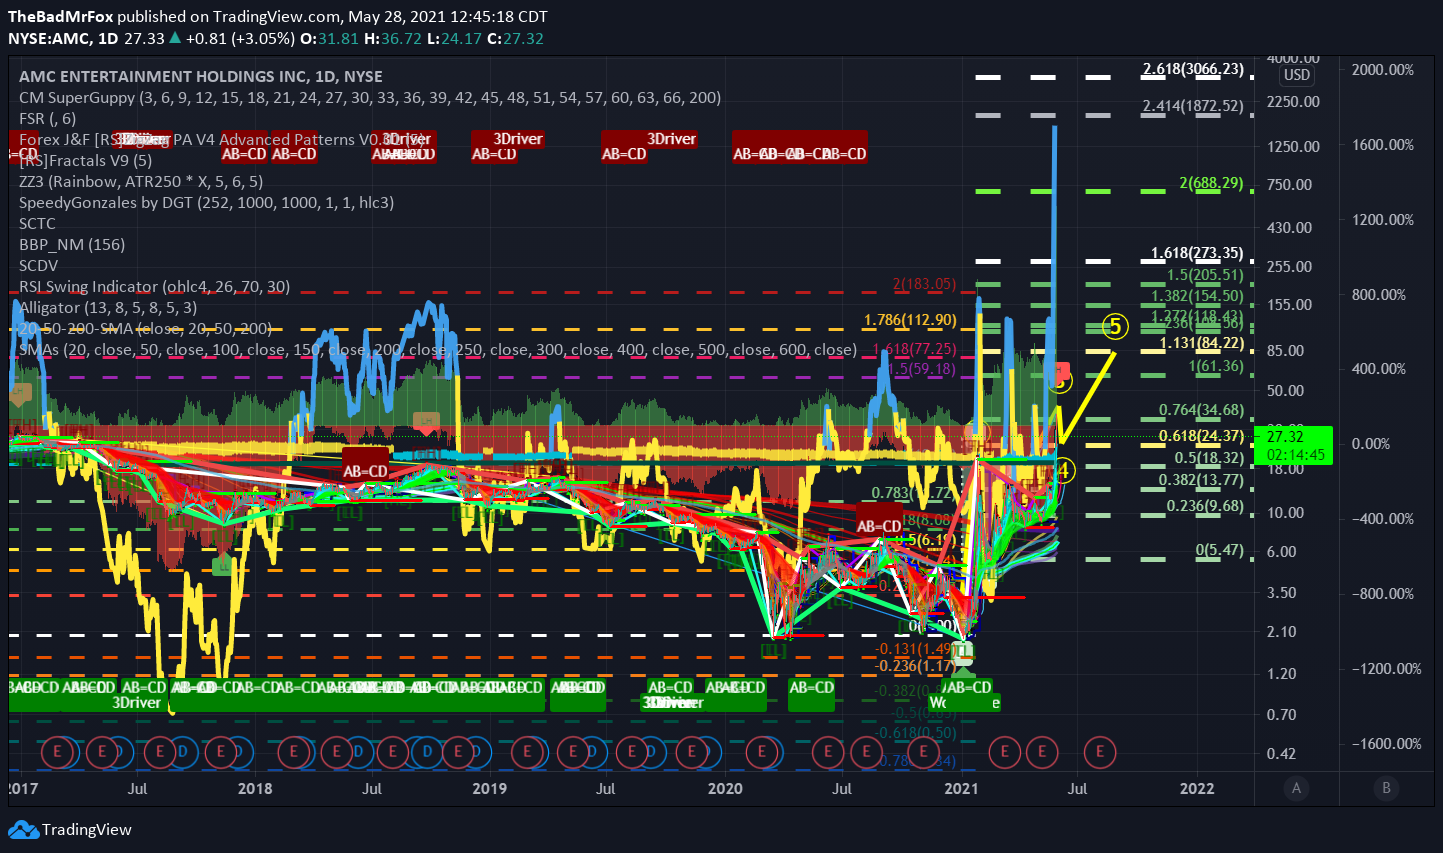Select the SCDV indicator legend

39,265
